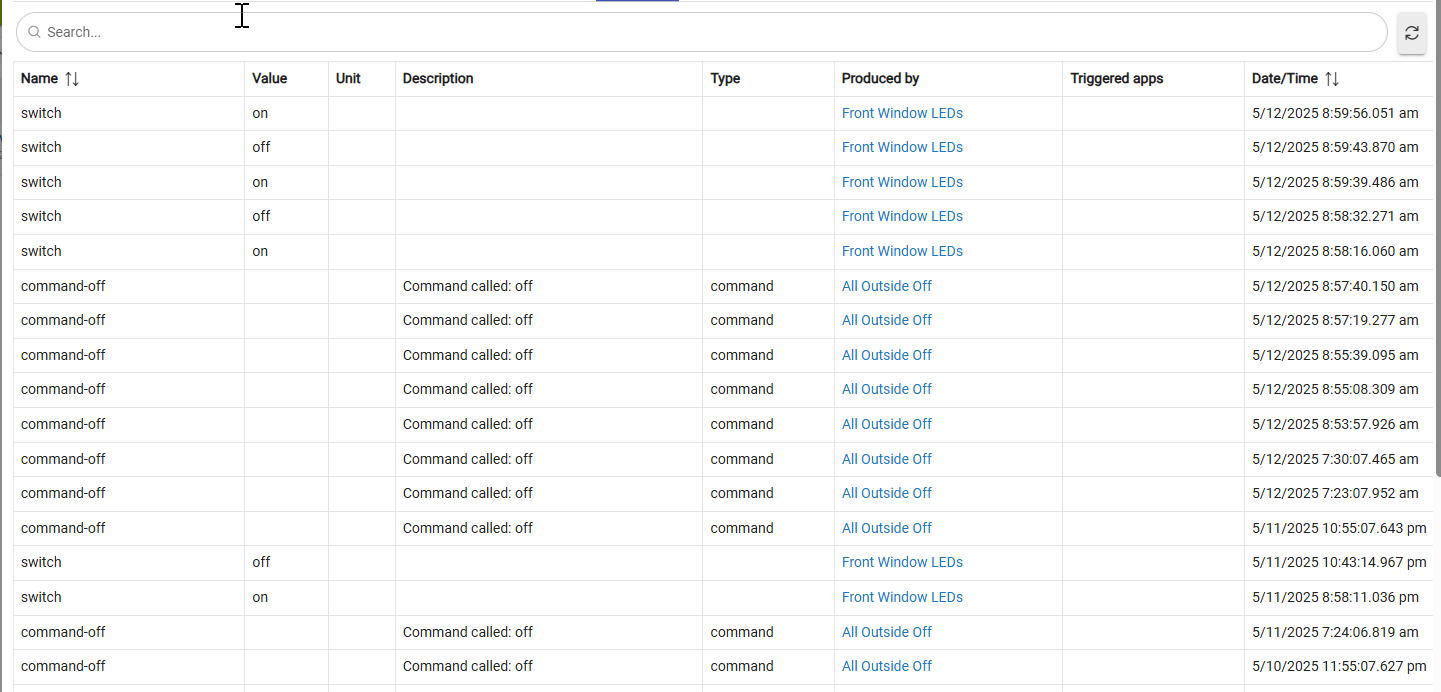Viewport: 1441px width, 692px height.
Task: Open All Outside Off from 8:57:40.150 am row
Action: click(886, 286)
